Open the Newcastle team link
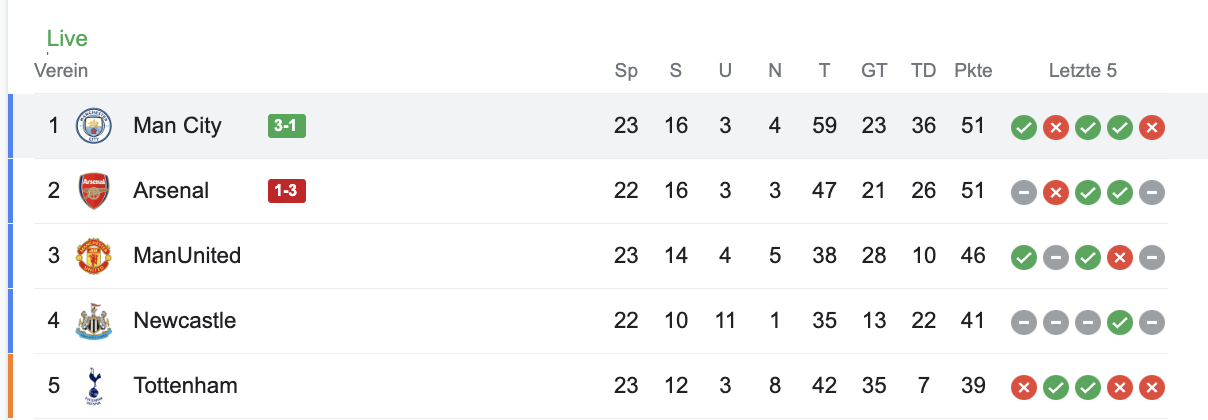 click(x=184, y=321)
